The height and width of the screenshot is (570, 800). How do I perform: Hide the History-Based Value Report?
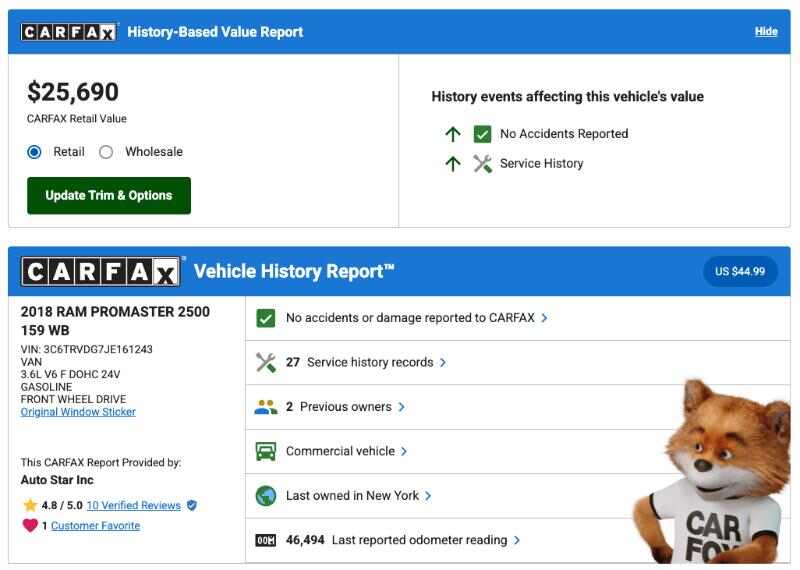[766, 32]
